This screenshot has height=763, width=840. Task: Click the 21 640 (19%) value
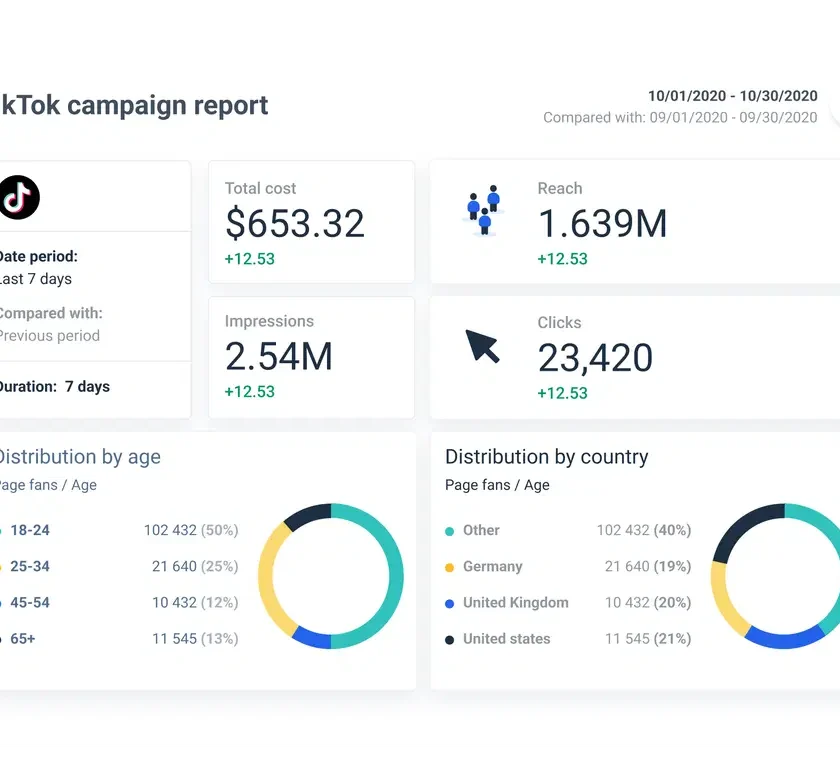[648, 566]
